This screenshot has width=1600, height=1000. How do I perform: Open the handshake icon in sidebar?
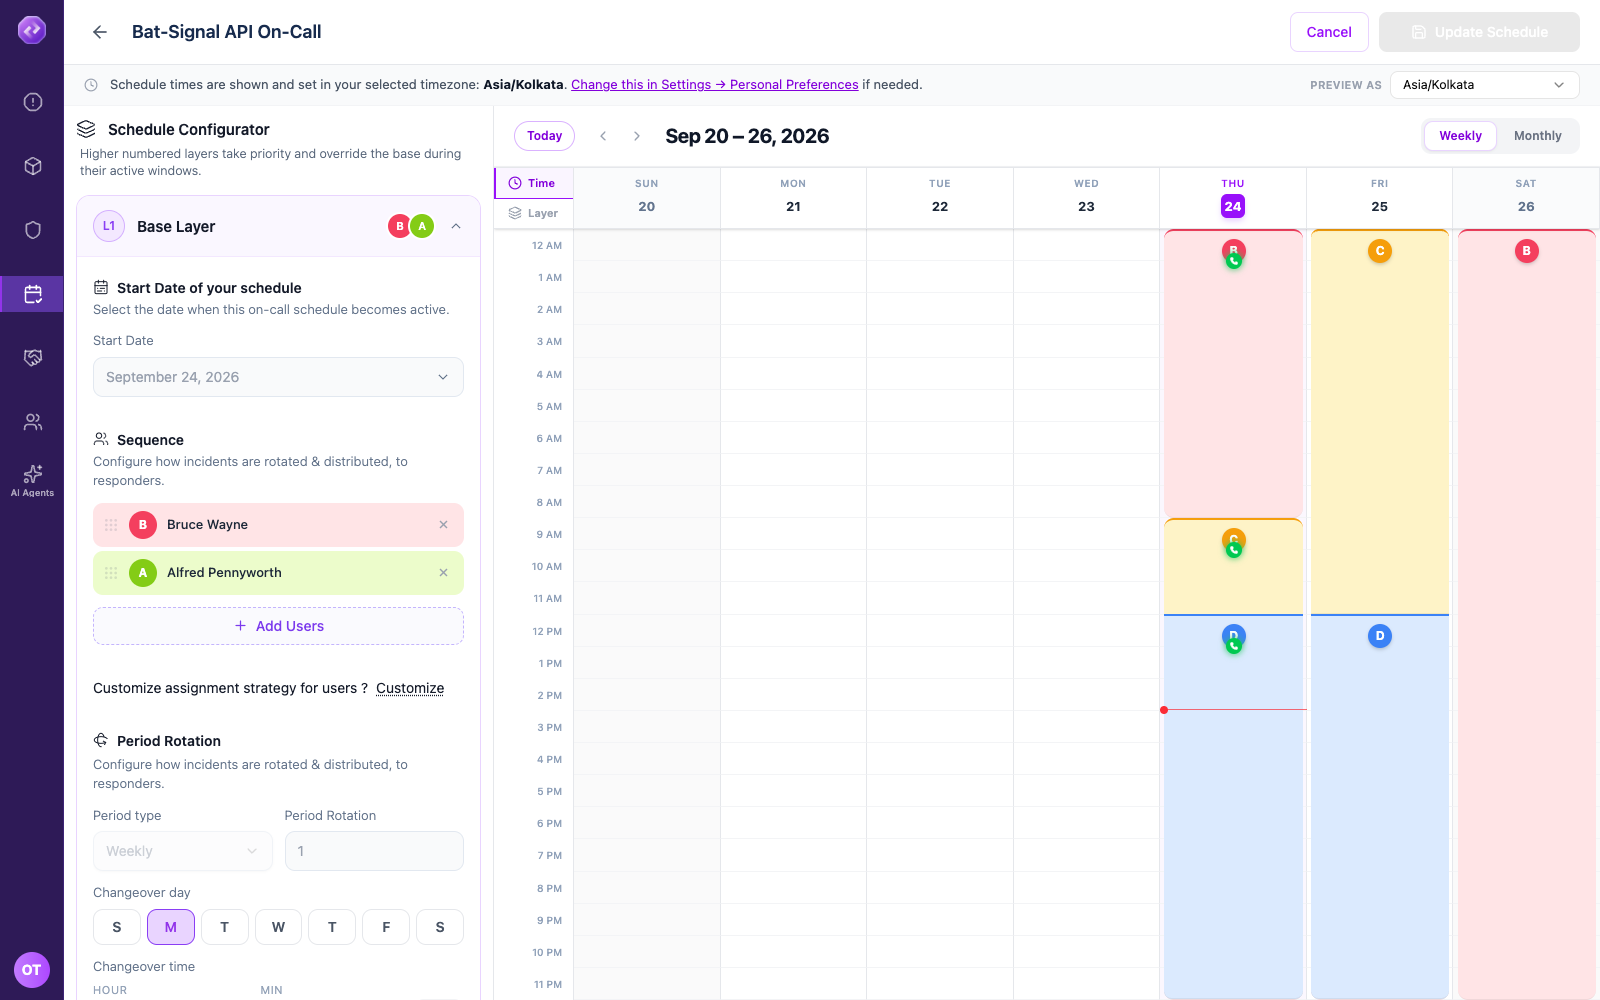pyautogui.click(x=33, y=358)
